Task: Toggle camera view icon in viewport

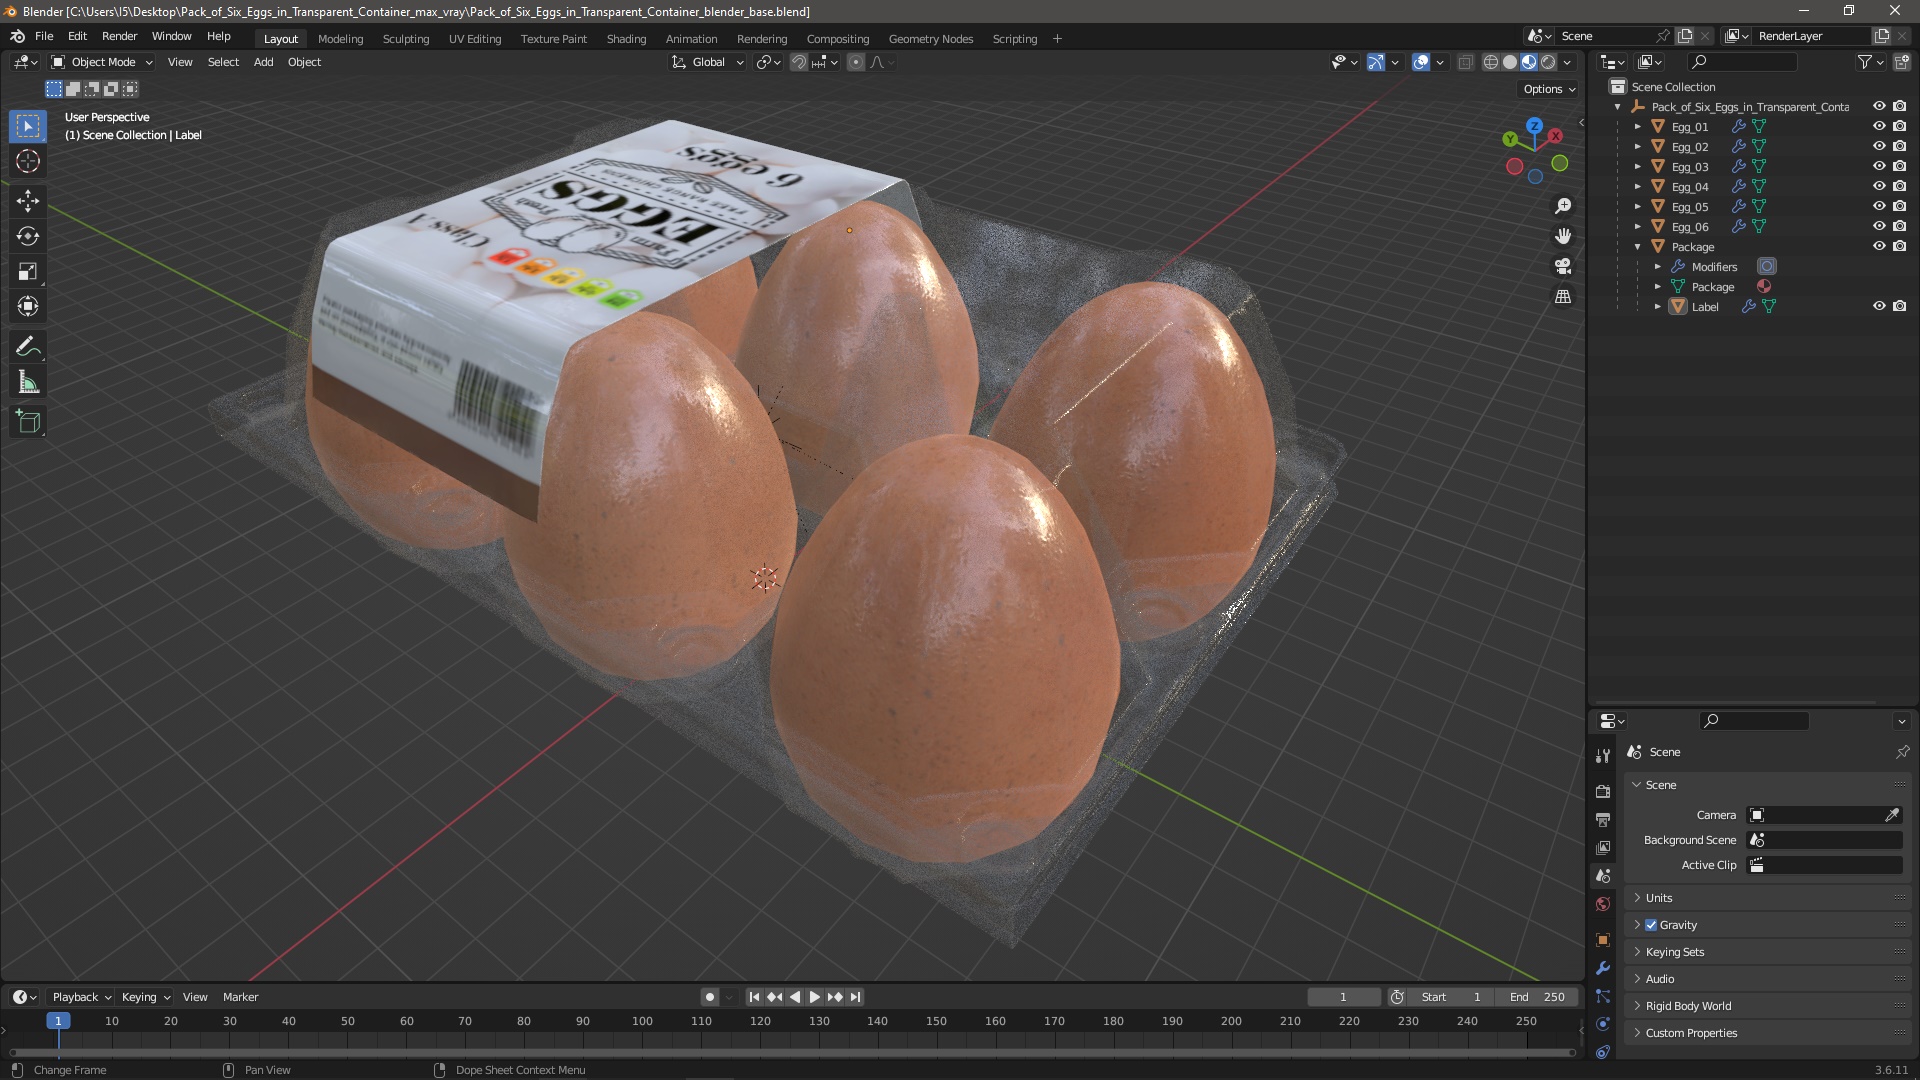Action: [x=1563, y=267]
